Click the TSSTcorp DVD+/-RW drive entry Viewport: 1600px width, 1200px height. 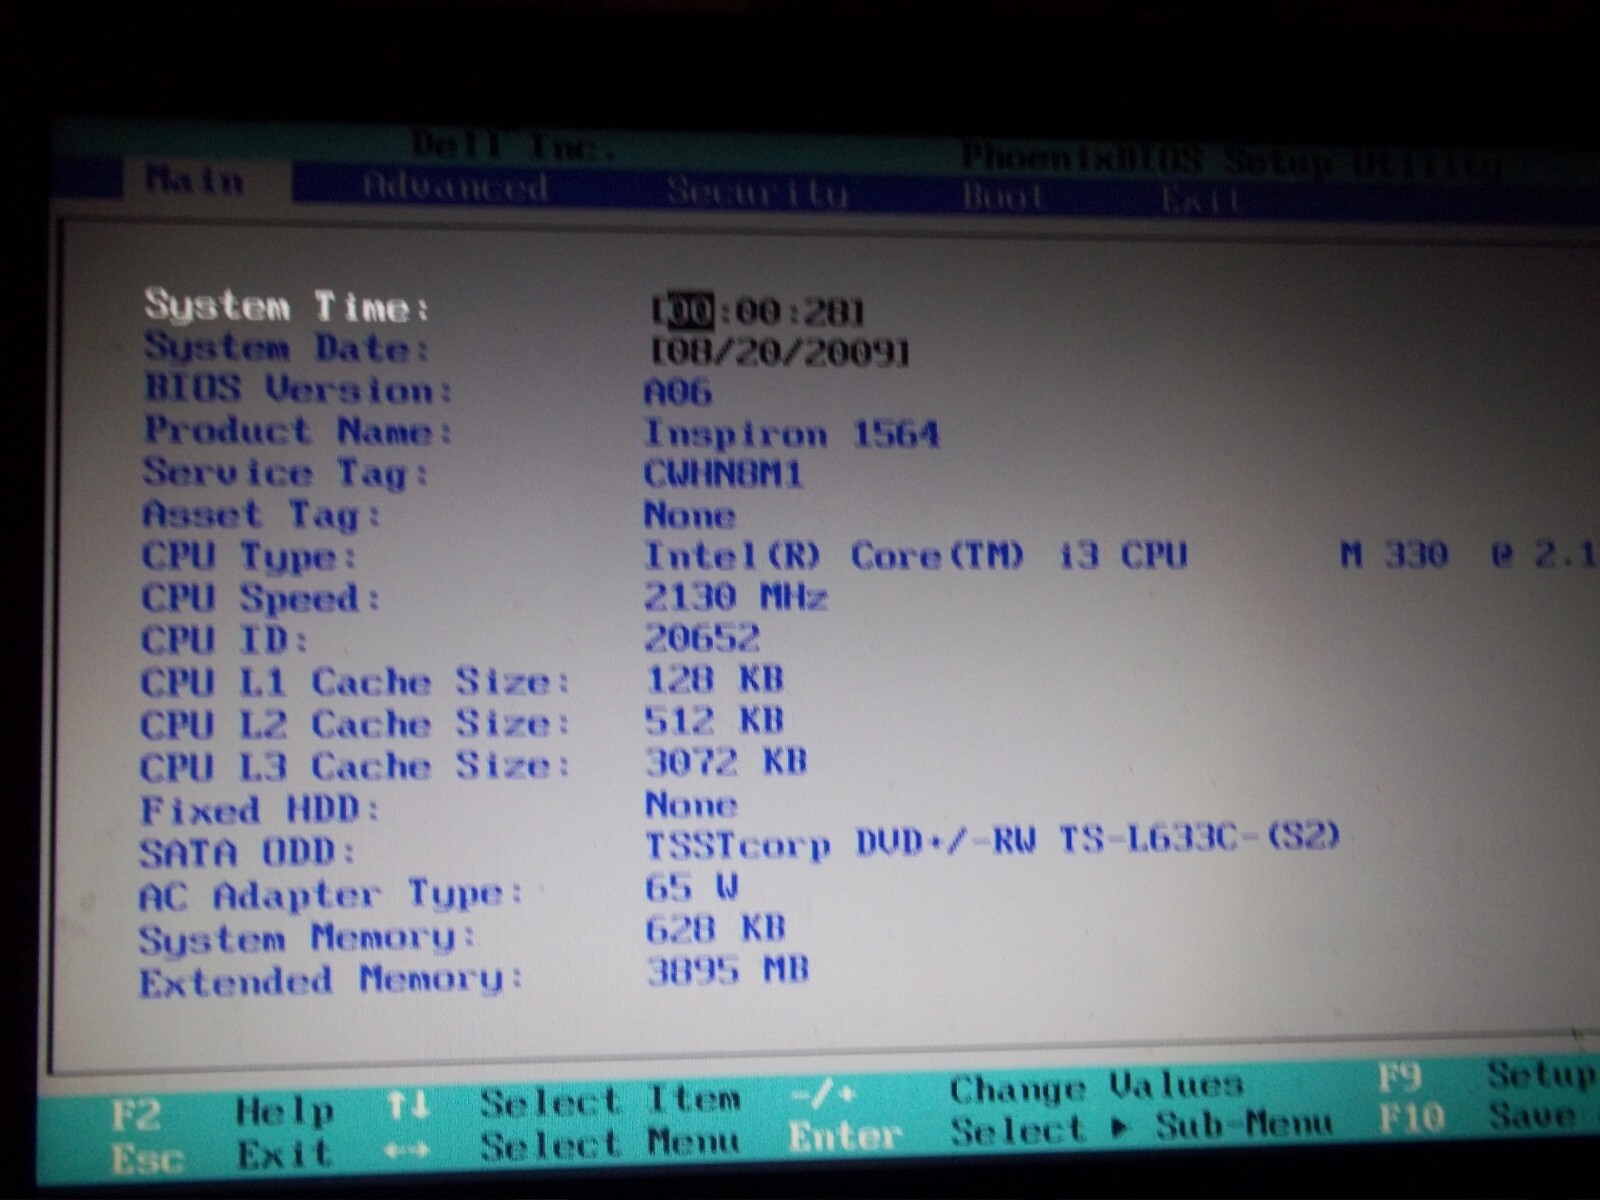(x=992, y=842)
